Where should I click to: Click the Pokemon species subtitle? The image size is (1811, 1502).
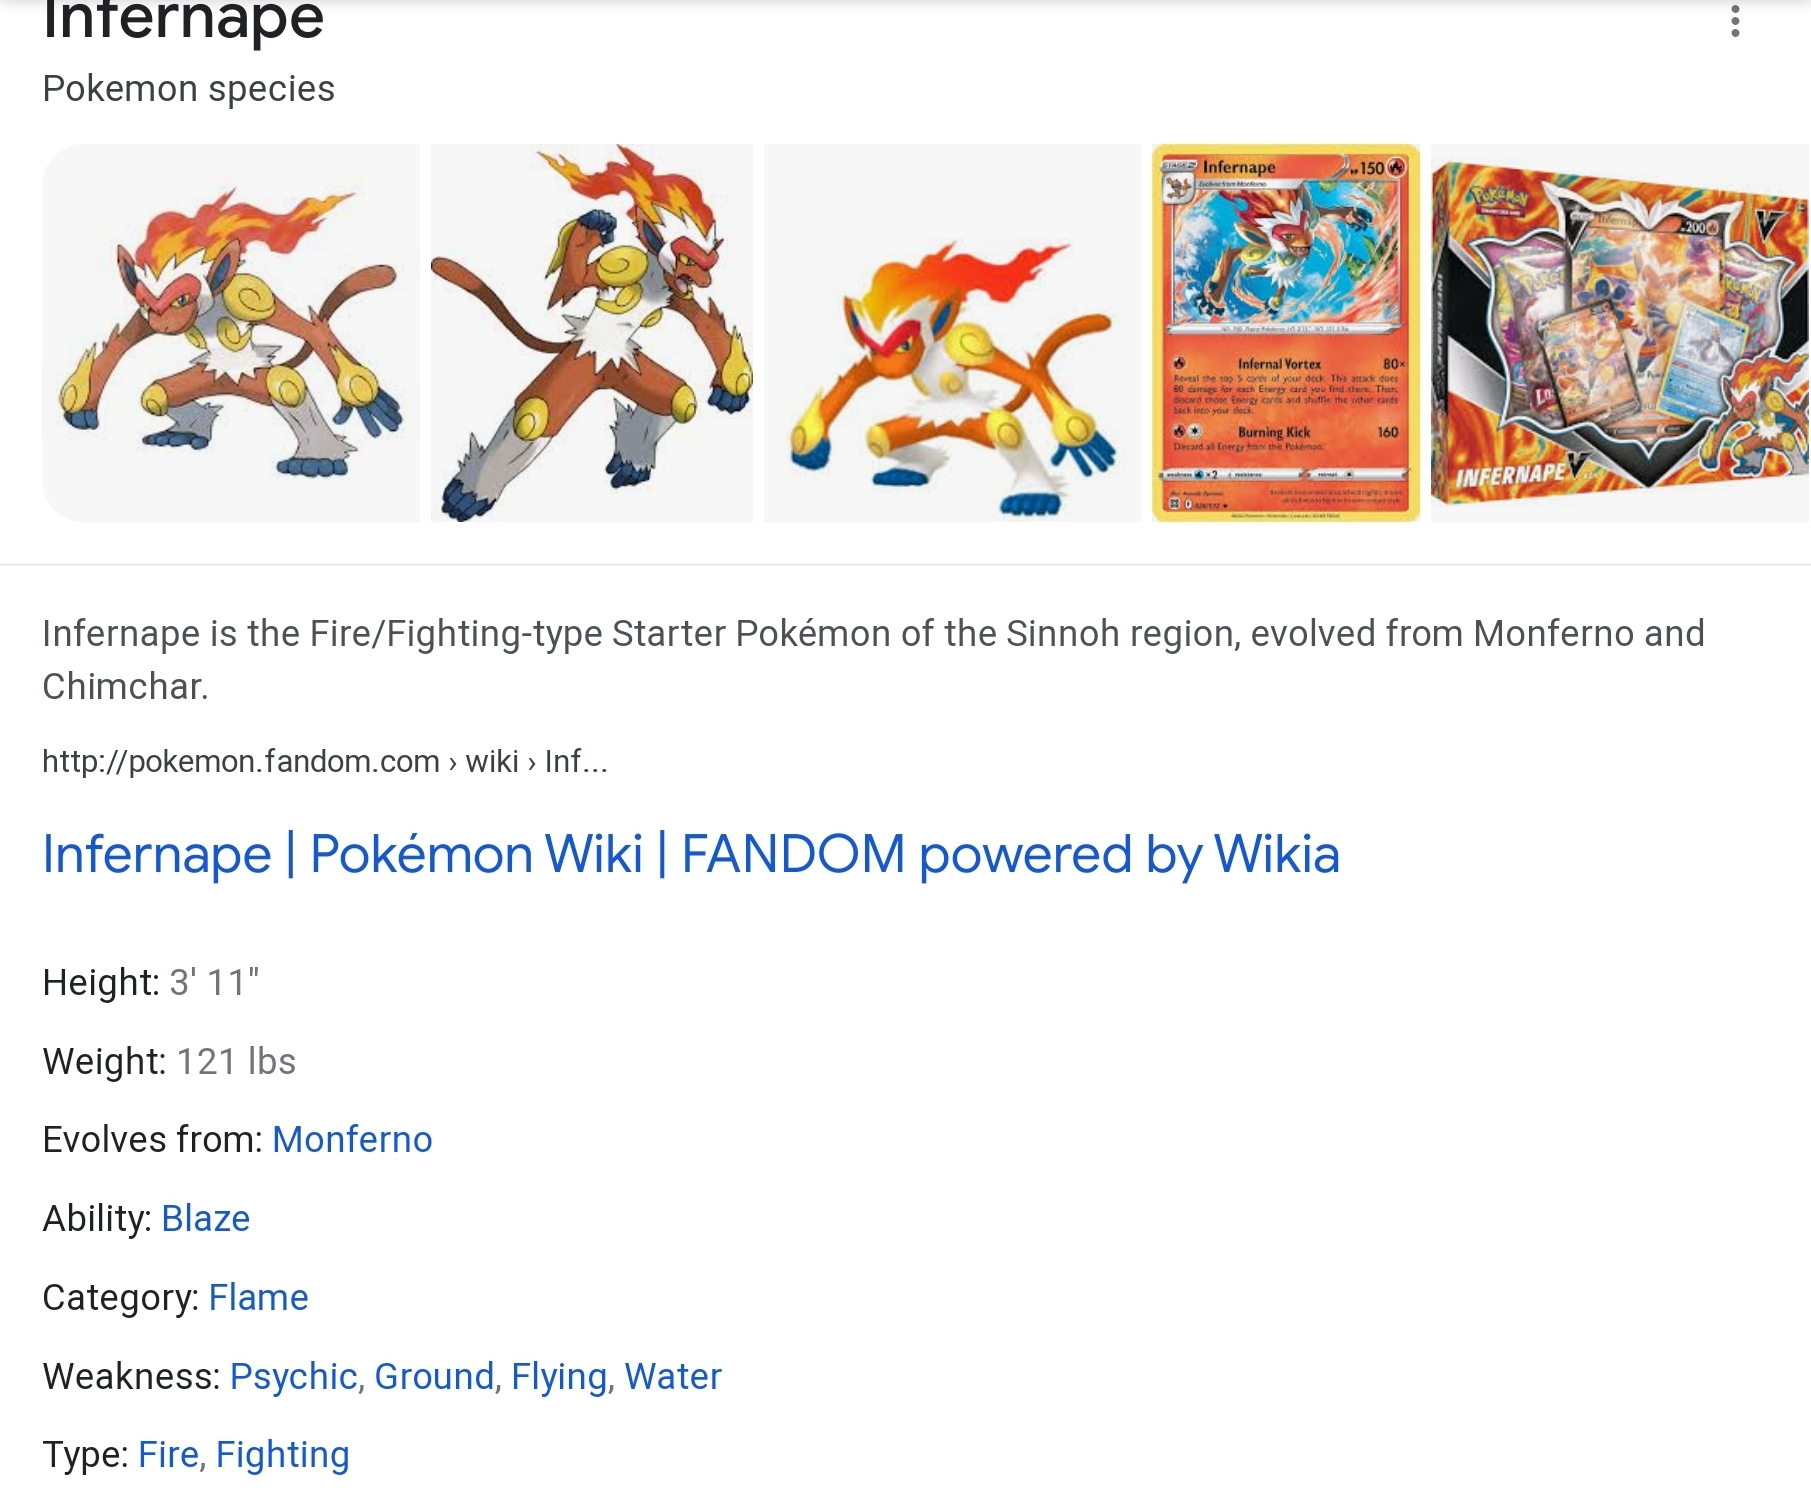pyautogui.click(x=188, y=89)
